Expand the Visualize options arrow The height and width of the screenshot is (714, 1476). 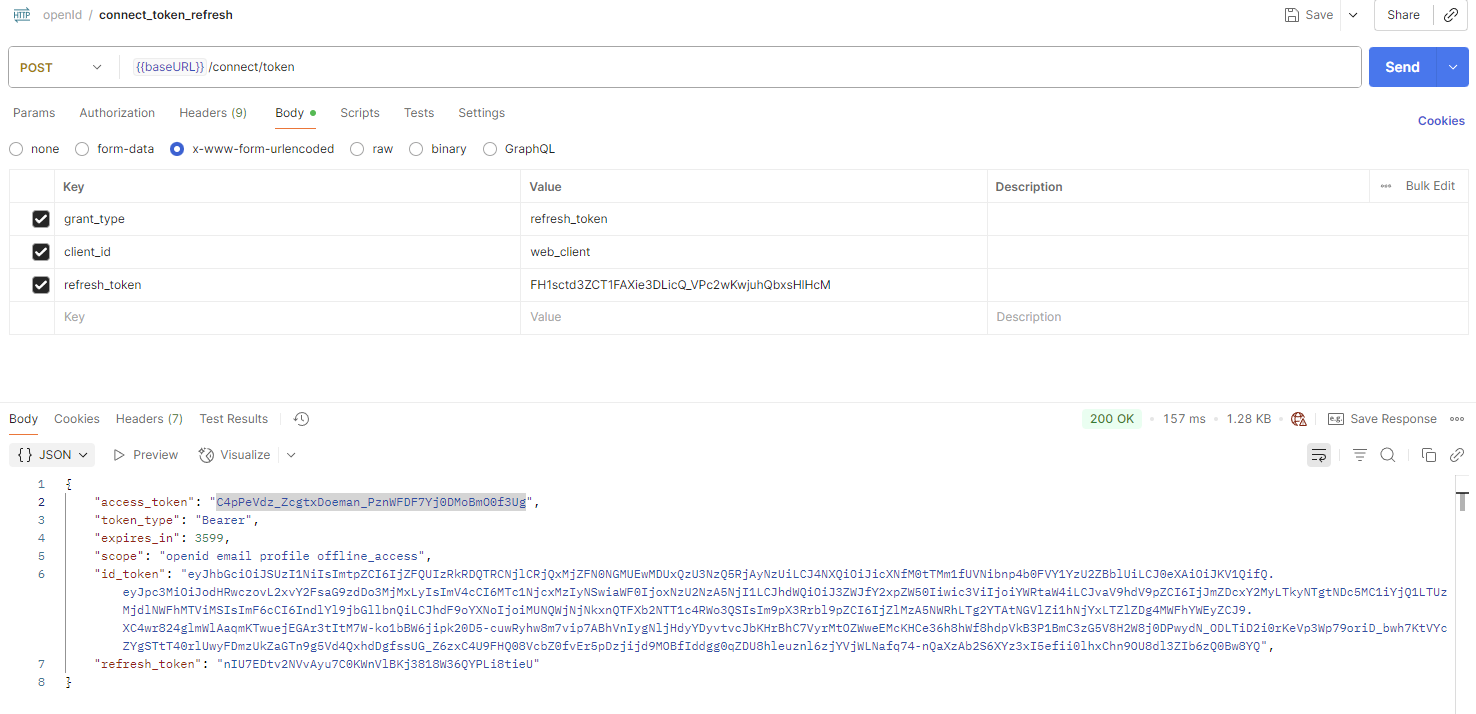coord(291,455)
